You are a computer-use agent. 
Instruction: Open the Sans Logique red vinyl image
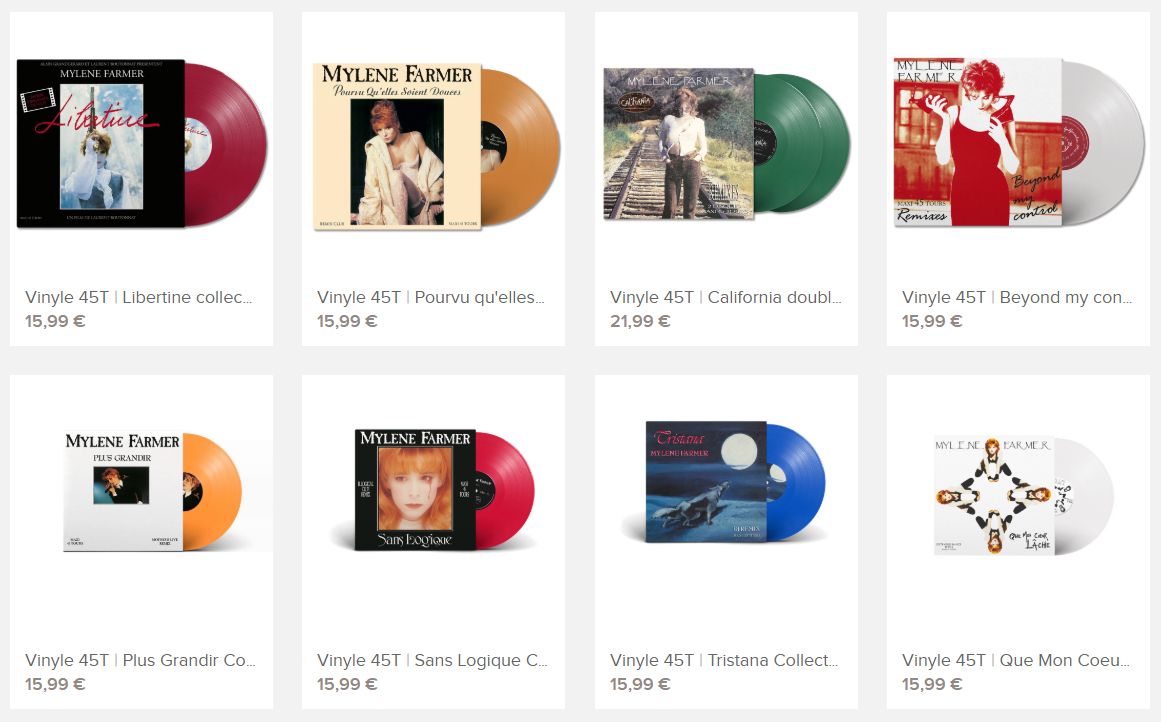coord(434,489)
